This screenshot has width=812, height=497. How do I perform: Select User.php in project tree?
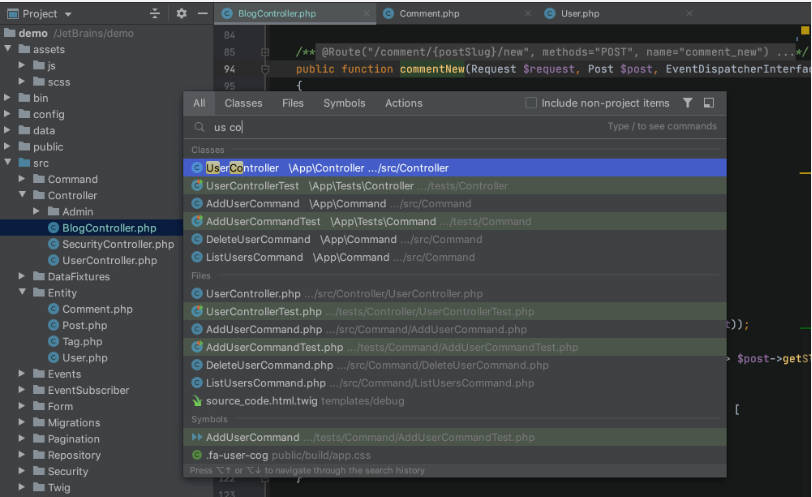pos(85,358)
